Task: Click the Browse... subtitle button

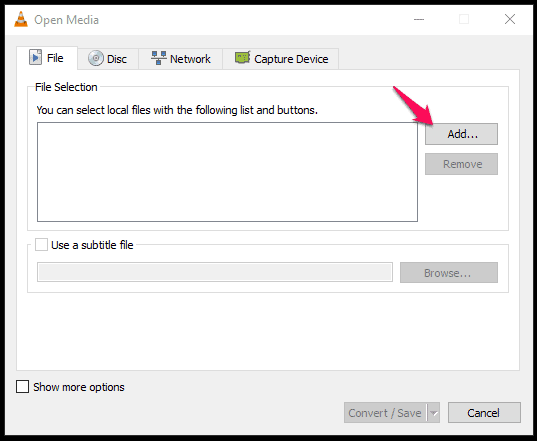Action: (x=449, y=273)
